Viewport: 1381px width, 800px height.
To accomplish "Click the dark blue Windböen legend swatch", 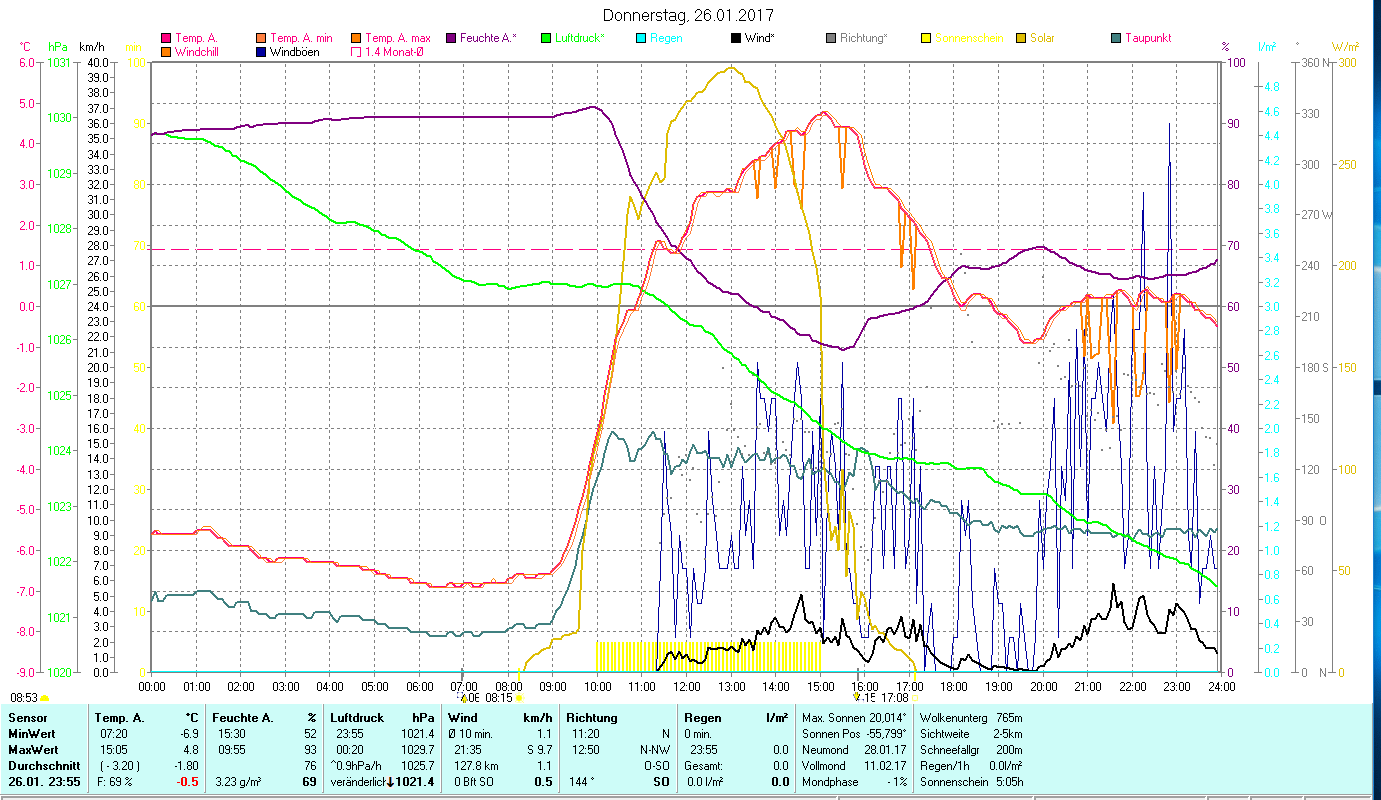I will coord(263,51).
